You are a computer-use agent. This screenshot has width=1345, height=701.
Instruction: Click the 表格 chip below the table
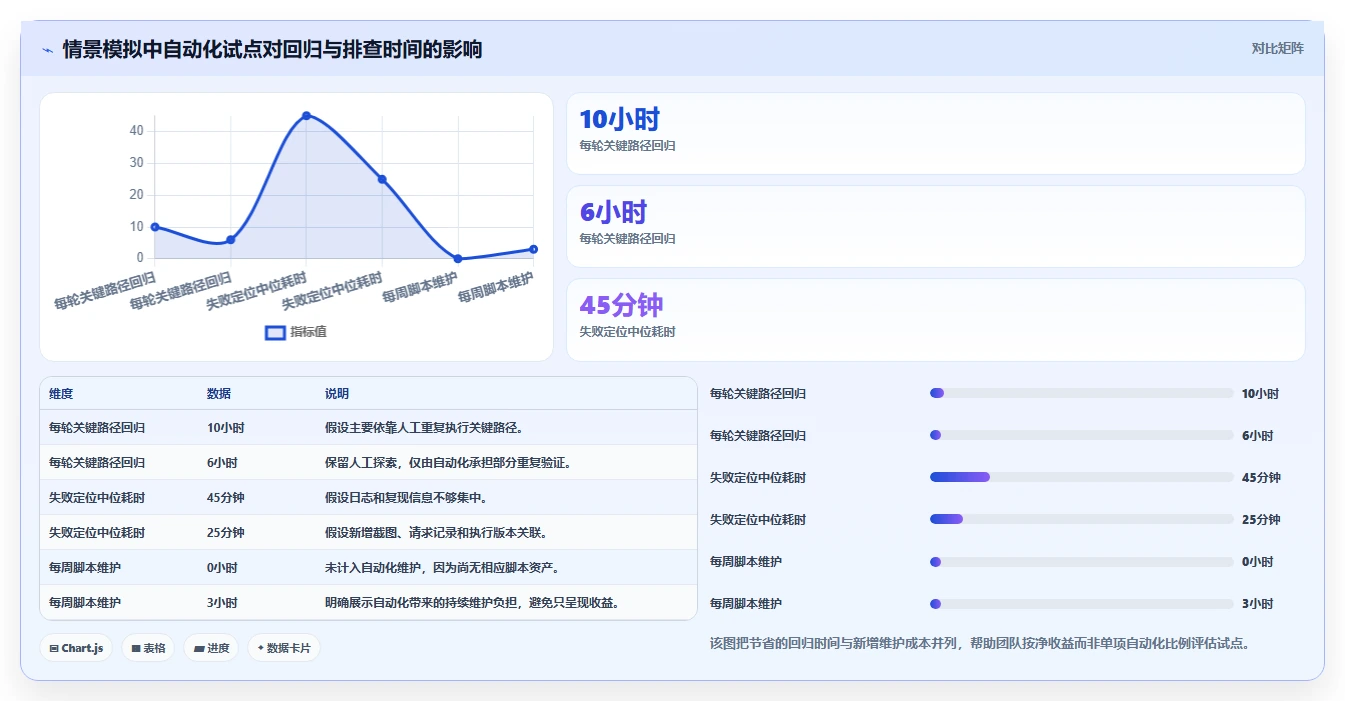(148, 648)
